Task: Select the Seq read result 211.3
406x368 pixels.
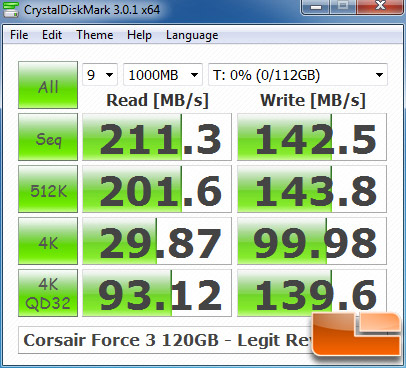Action: click(157, 137)
